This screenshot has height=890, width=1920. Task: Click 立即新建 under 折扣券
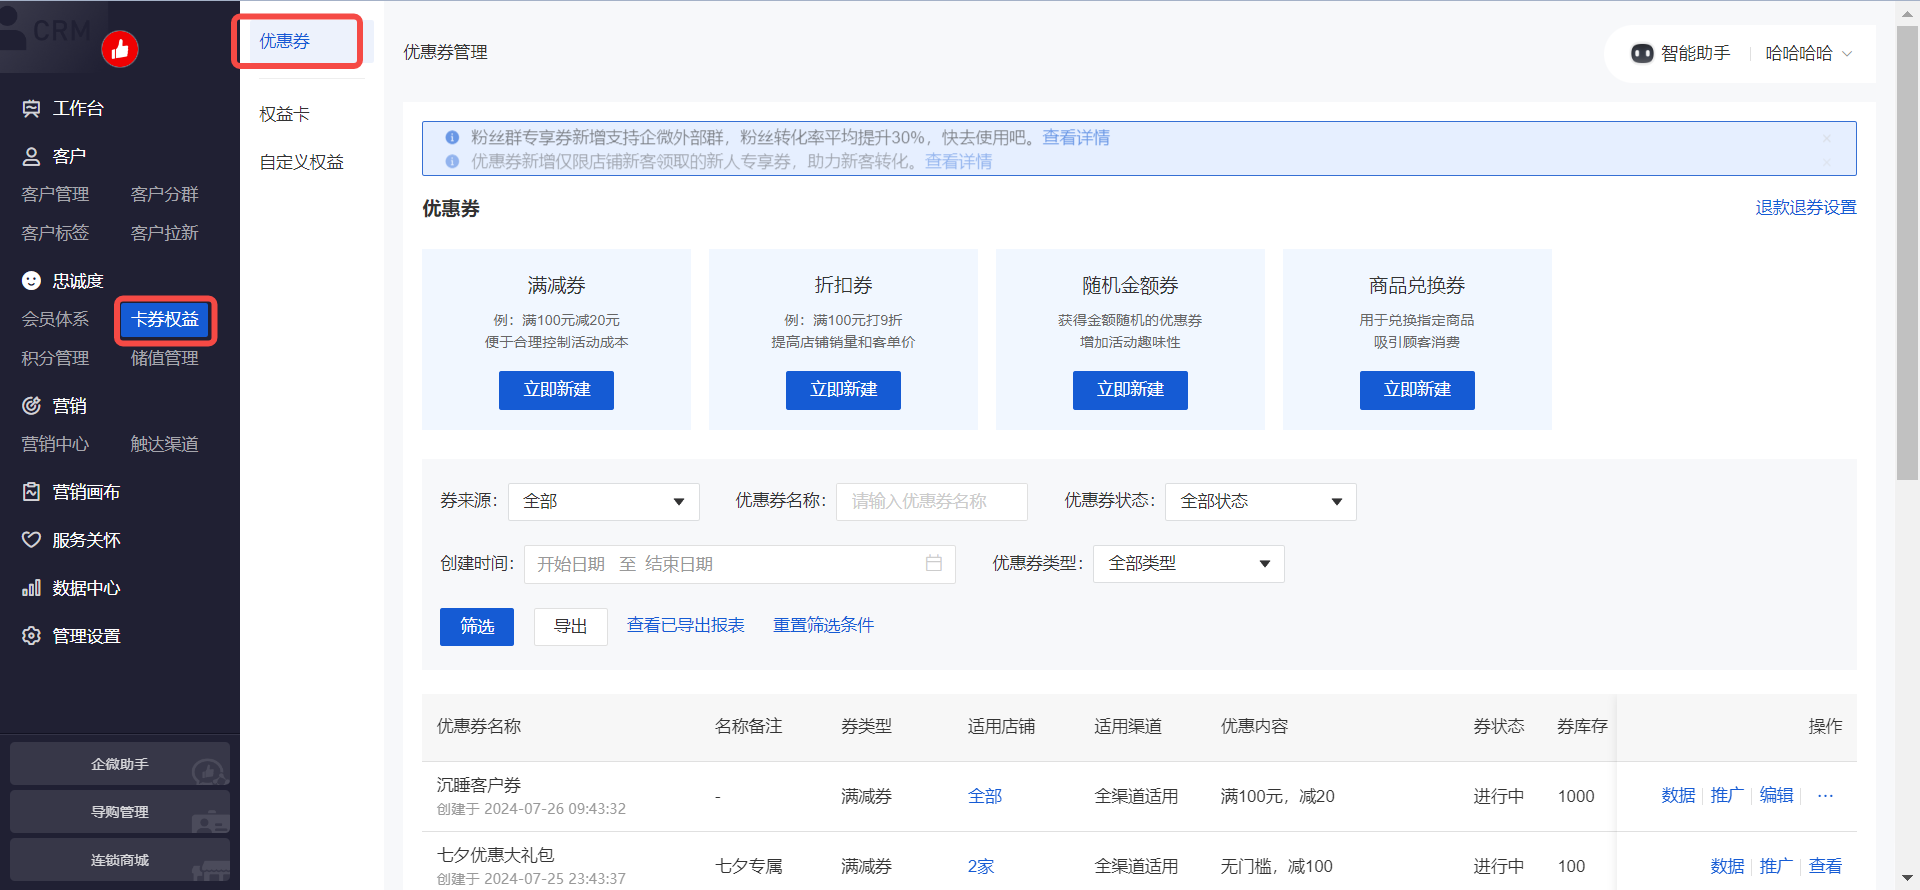click(844, 390)
